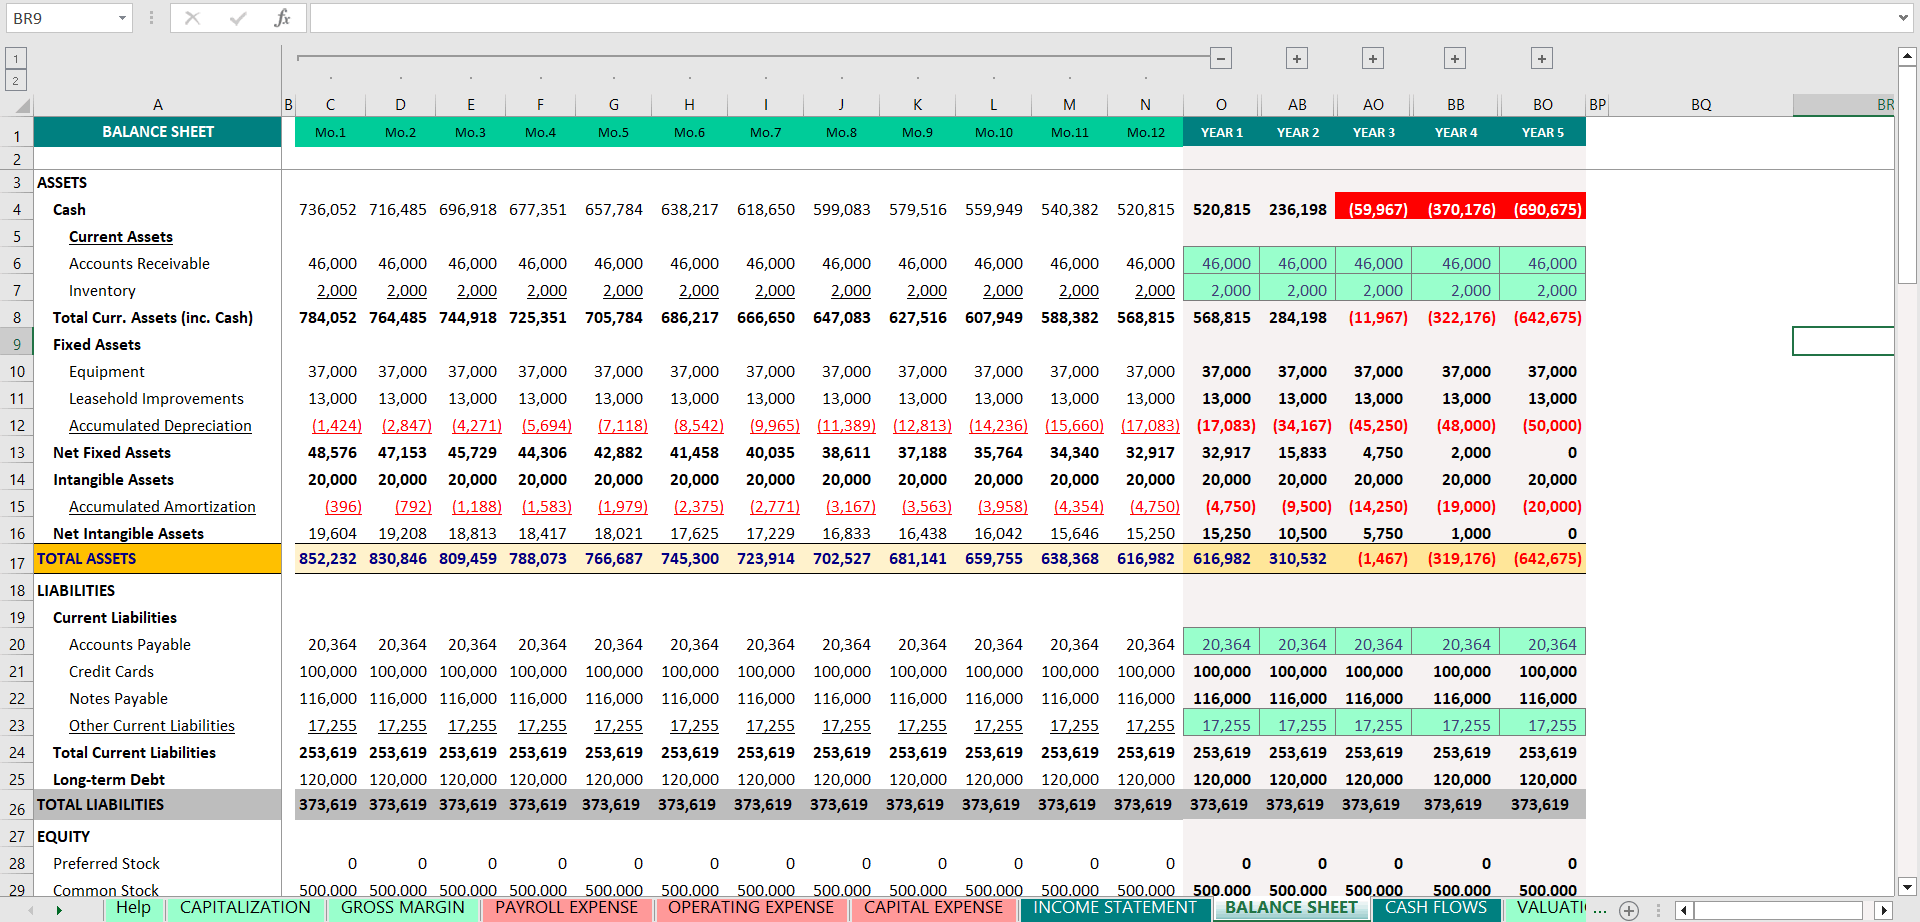Click the Insert Function fx icon
This screenshot has width=1920, height=922.
point(282,18)
